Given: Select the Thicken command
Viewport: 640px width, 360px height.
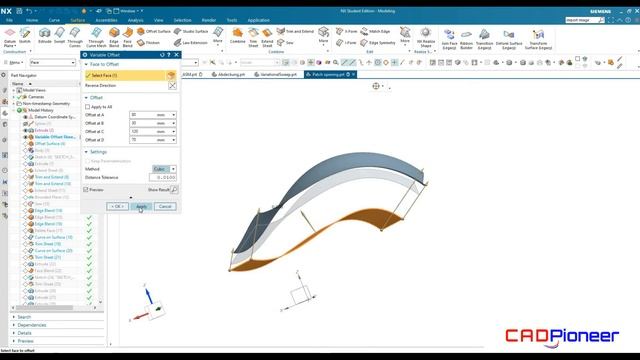Looking at the screenshot, I should [149, 42].
